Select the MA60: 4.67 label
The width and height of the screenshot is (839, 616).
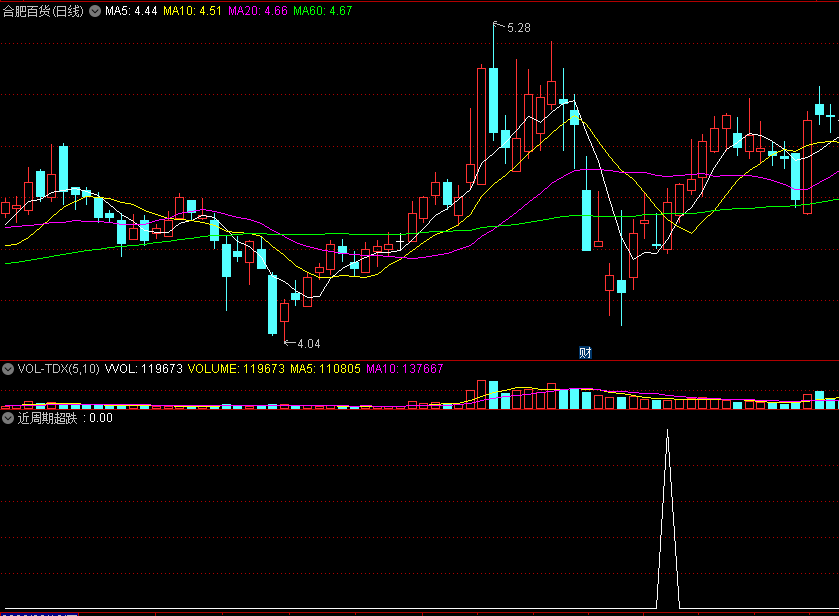(x=323, y=11)
